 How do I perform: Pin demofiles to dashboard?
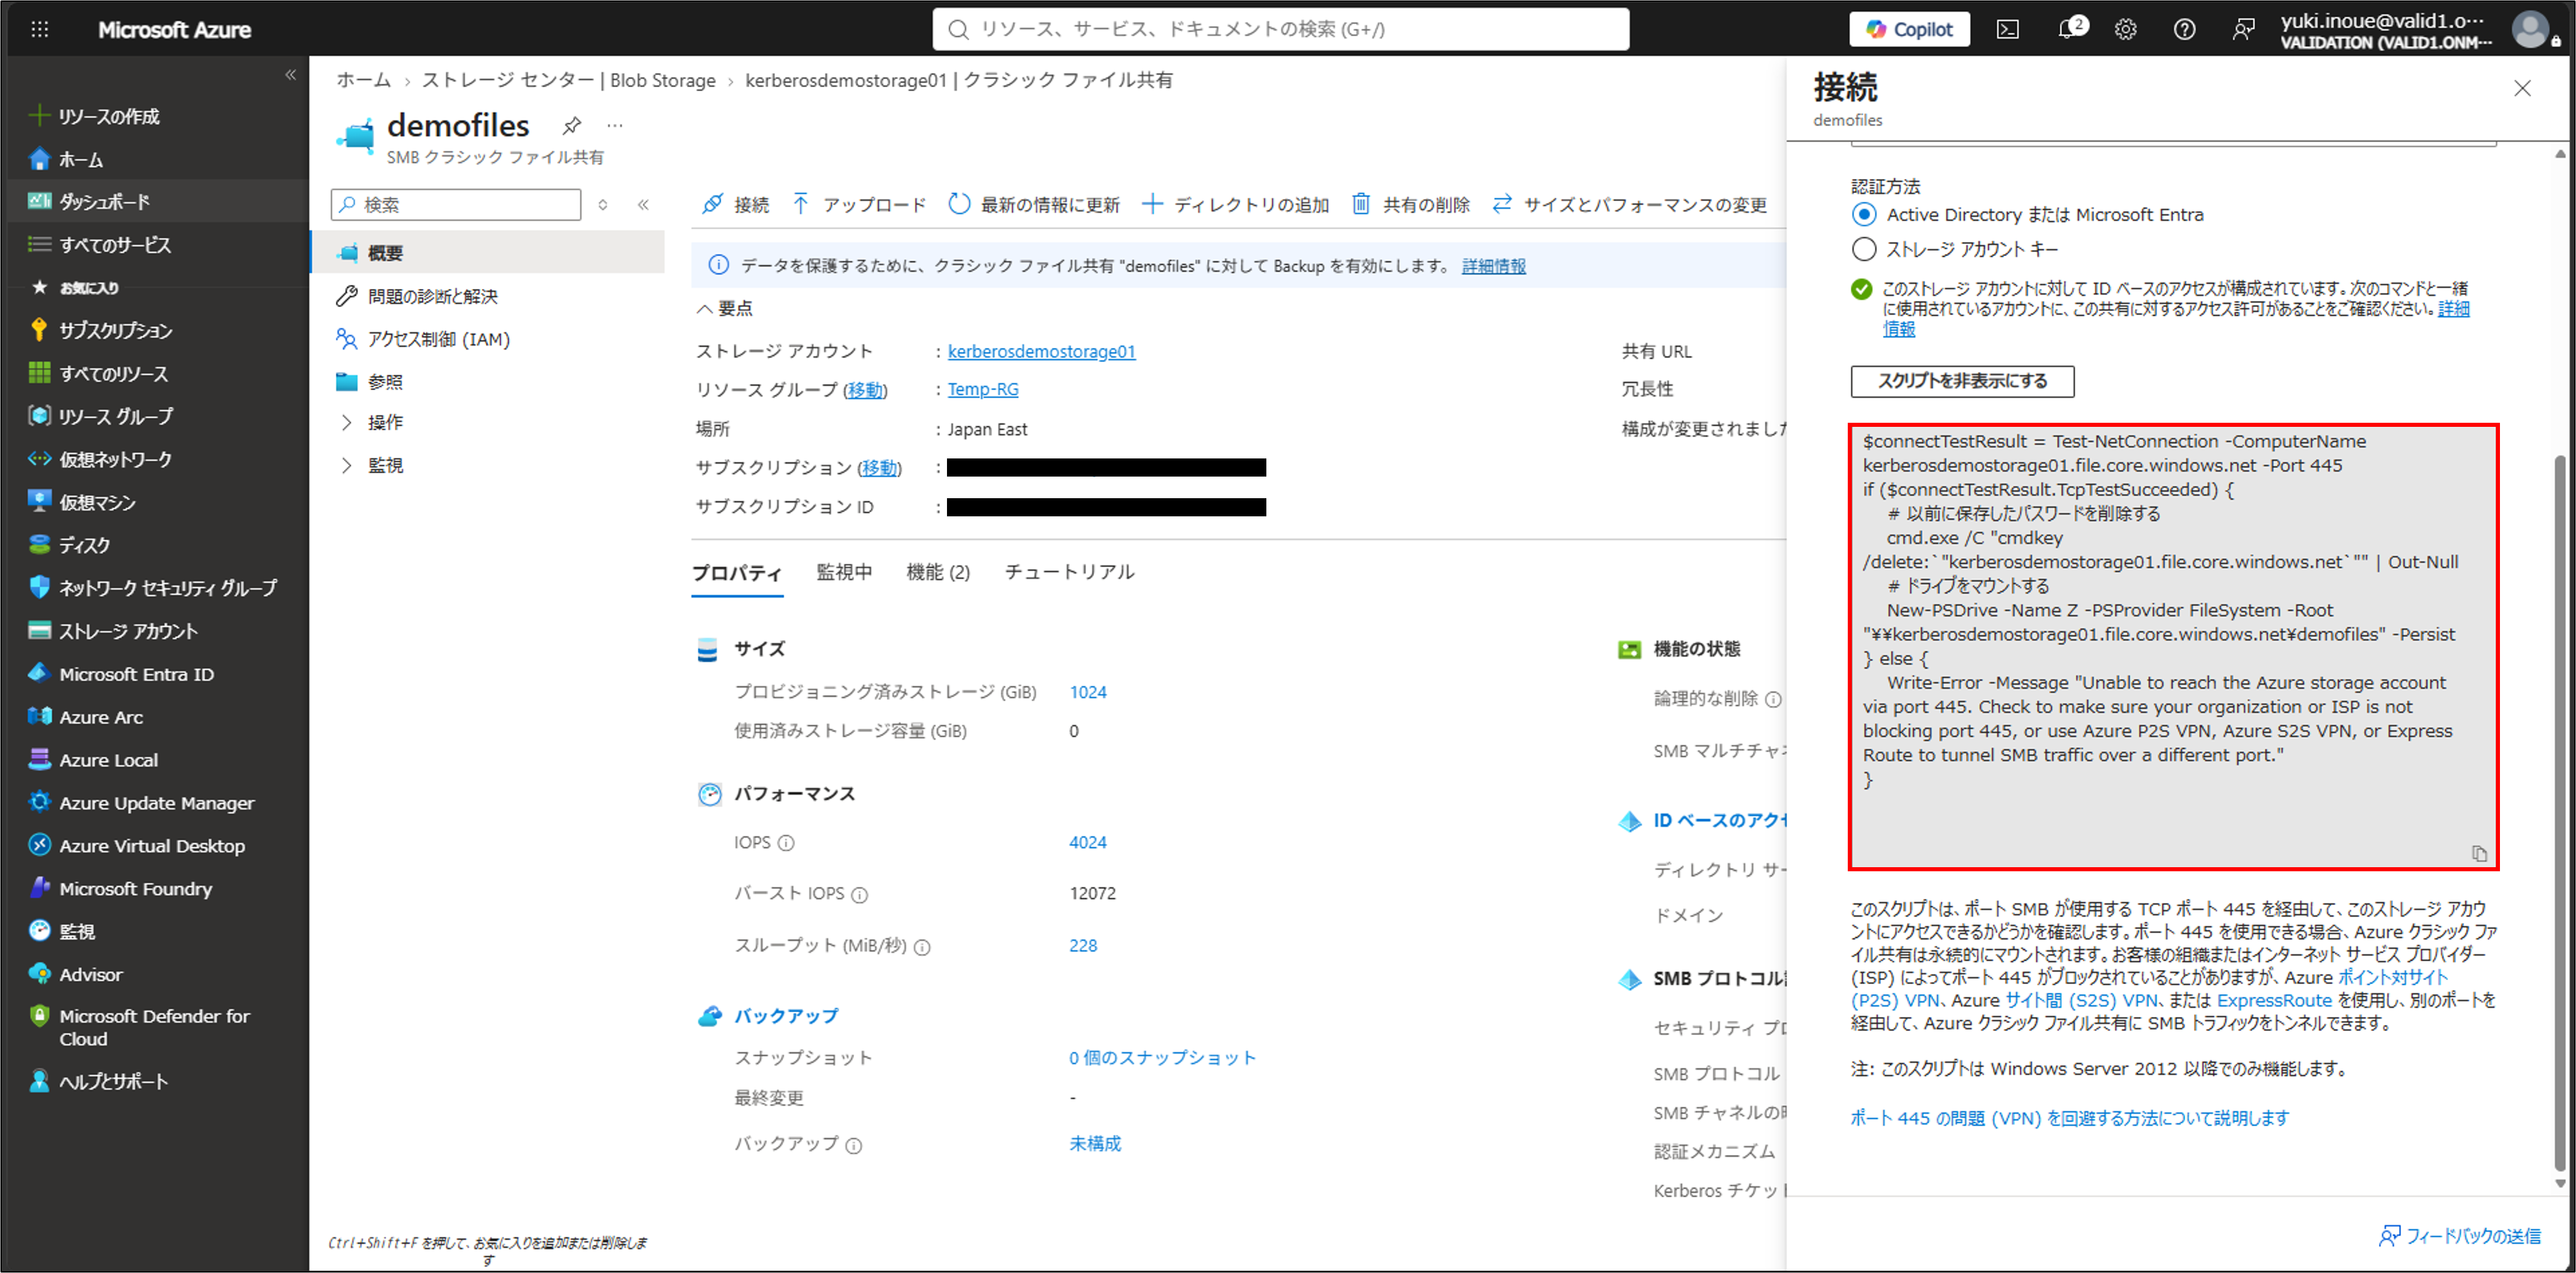coord(571,125)
